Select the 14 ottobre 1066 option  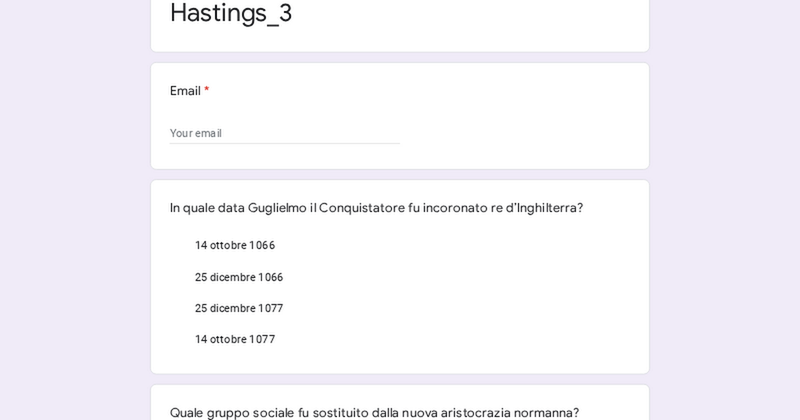coord(234,245)
